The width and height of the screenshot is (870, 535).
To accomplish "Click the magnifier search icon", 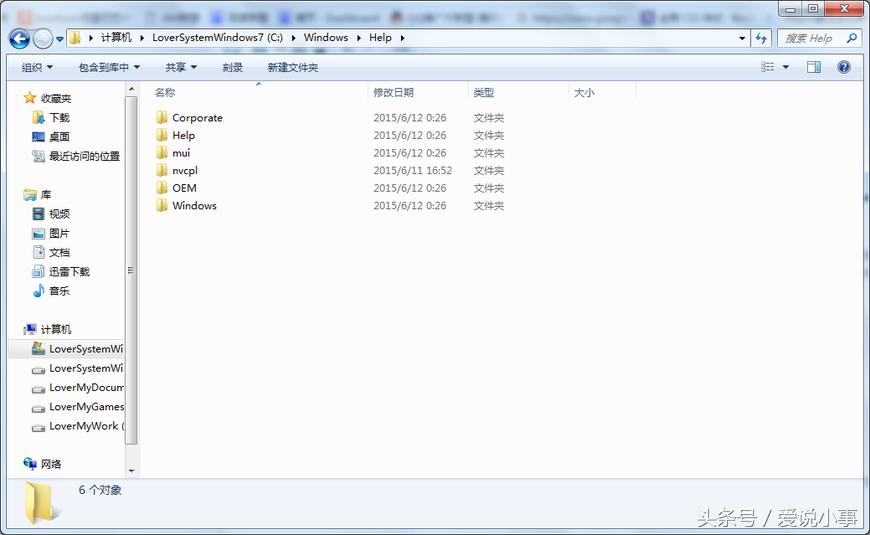I will click(852, 38).
